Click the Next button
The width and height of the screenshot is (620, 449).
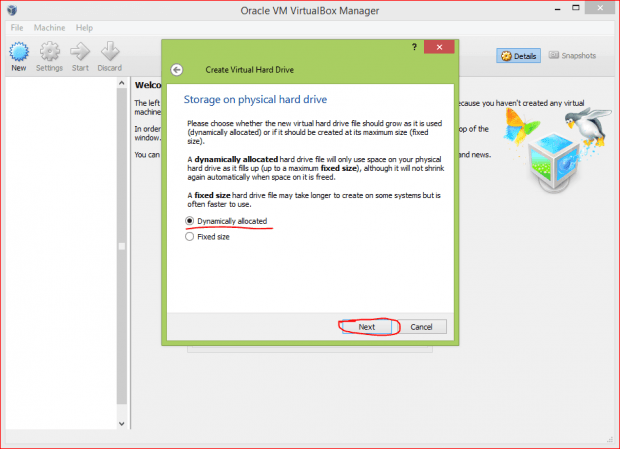367,327
